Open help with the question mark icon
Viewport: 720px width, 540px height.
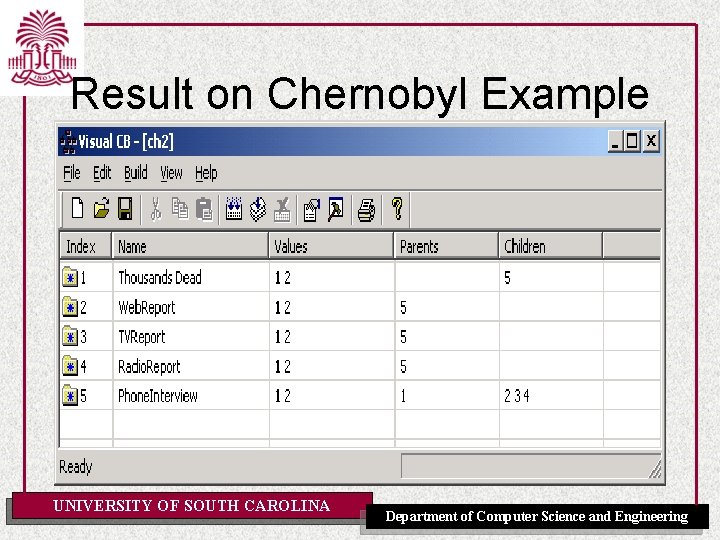(x=397, y=209)
